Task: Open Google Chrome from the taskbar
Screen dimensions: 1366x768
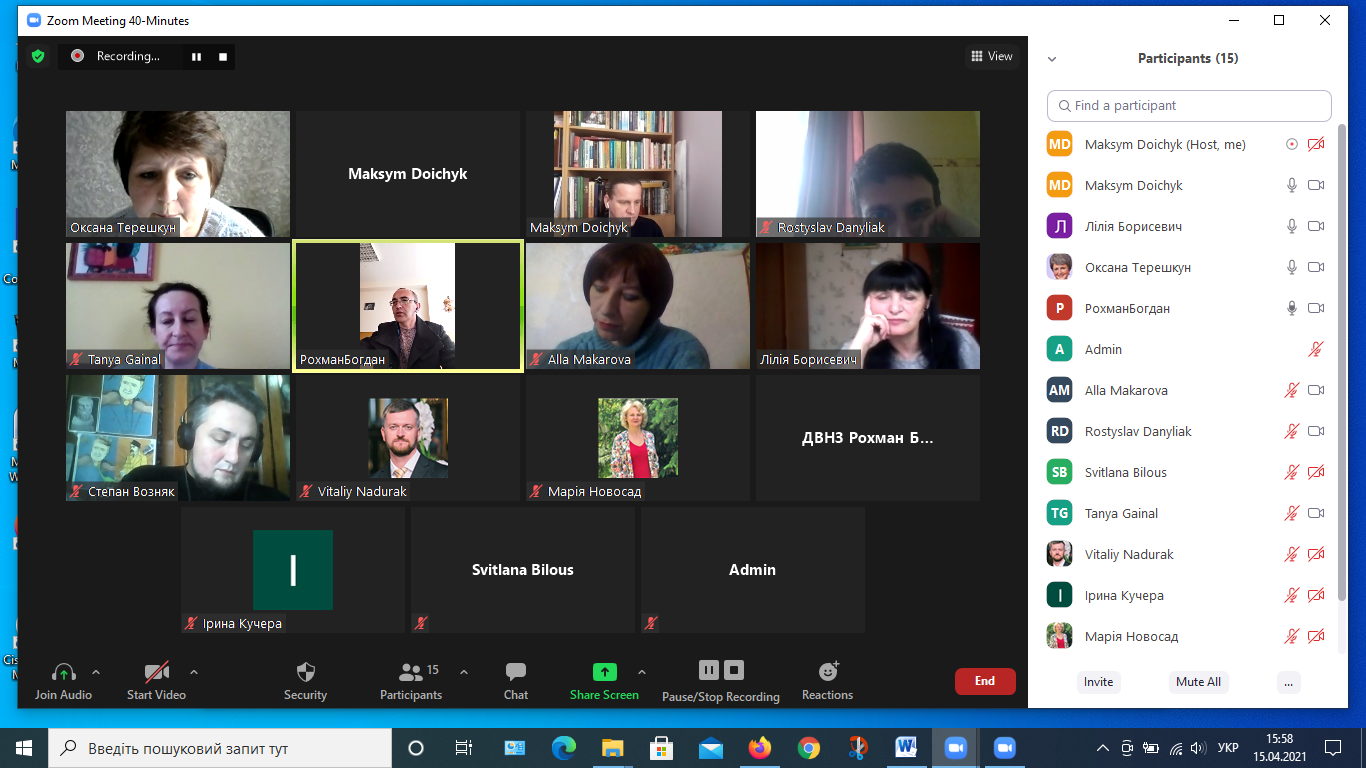Action: pos(809,747)
